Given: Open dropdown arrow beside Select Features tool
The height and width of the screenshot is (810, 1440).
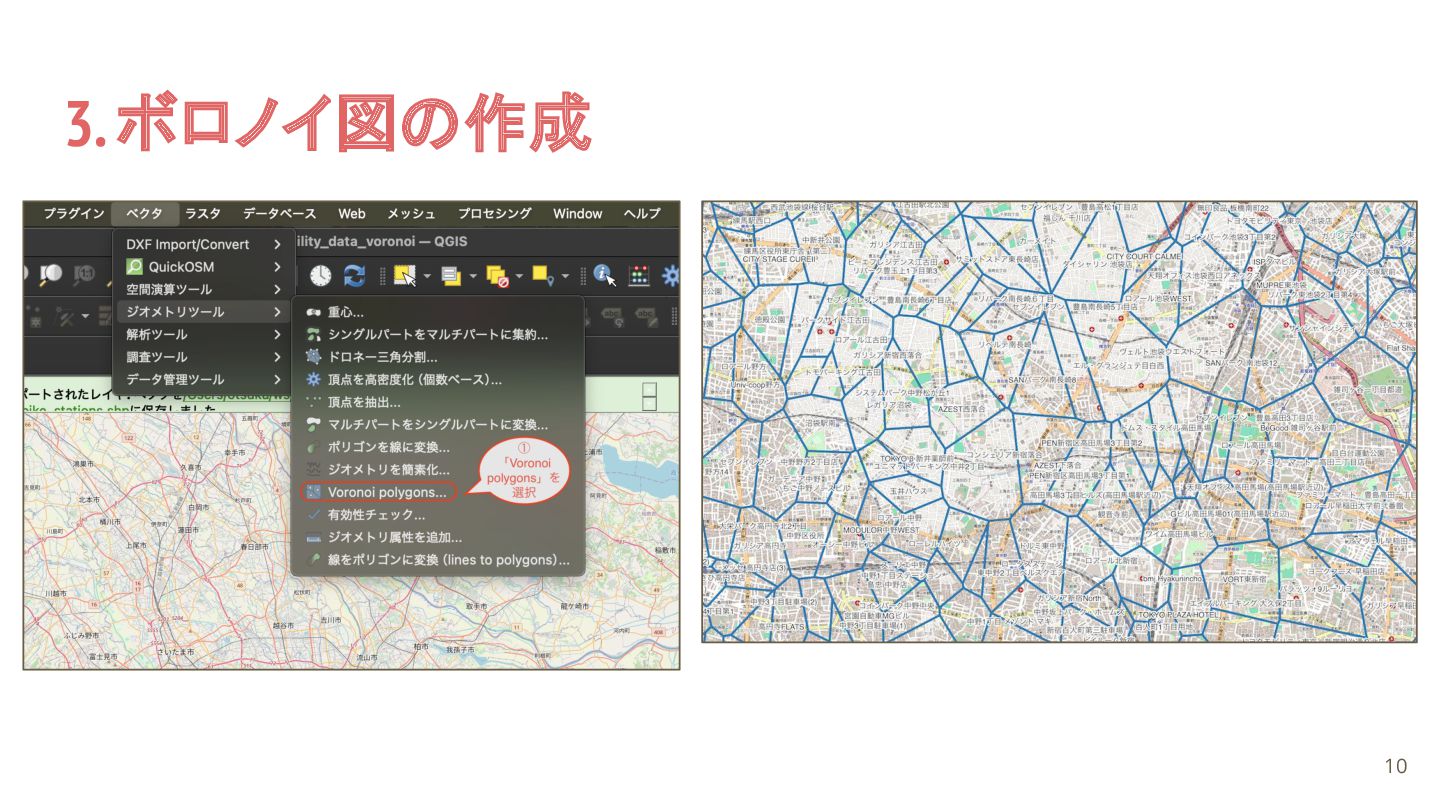Looking at the screenshot, I should tap(427, 275).
